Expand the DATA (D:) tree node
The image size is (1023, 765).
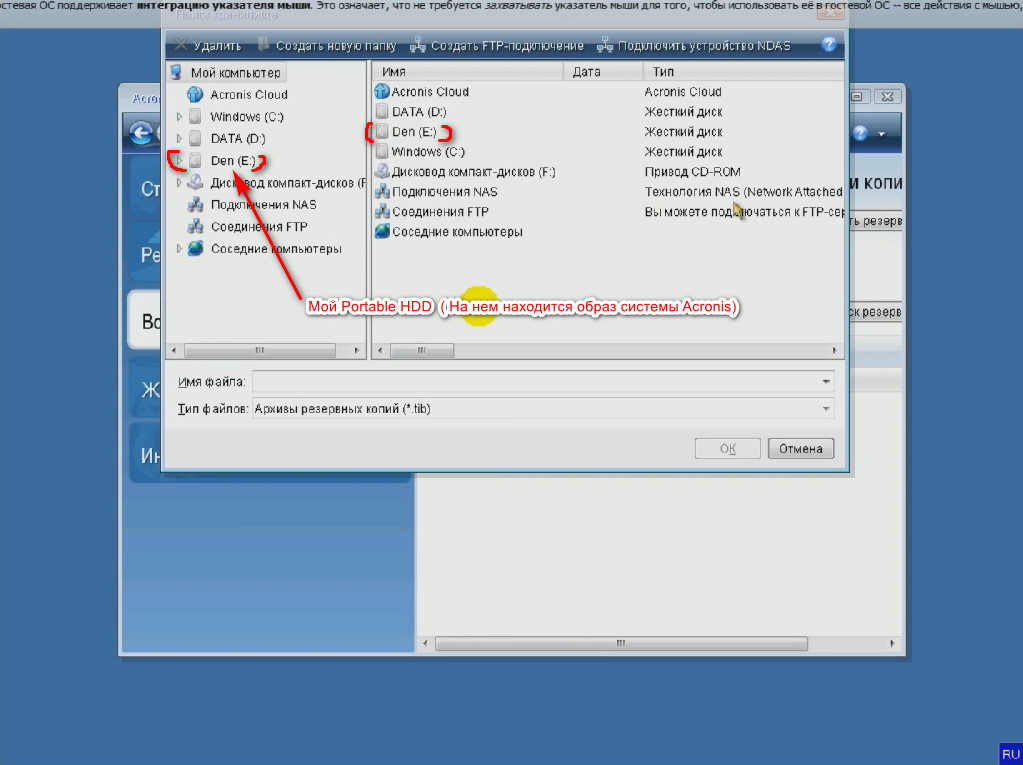click(180, 139)
